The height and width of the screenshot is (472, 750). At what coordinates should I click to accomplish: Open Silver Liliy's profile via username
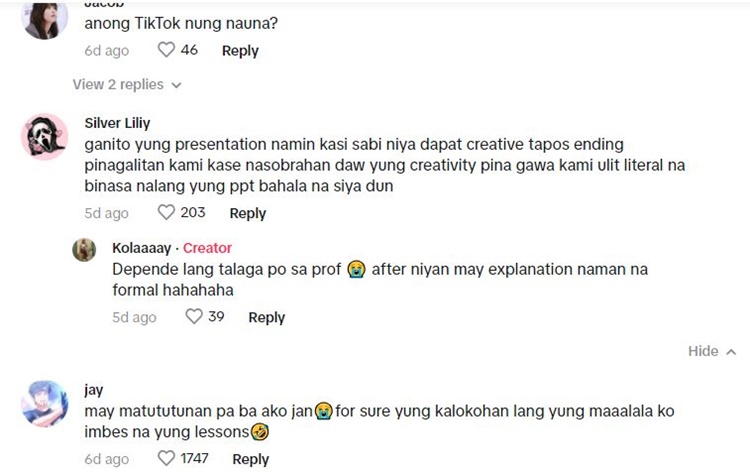[x=117, y=123]
